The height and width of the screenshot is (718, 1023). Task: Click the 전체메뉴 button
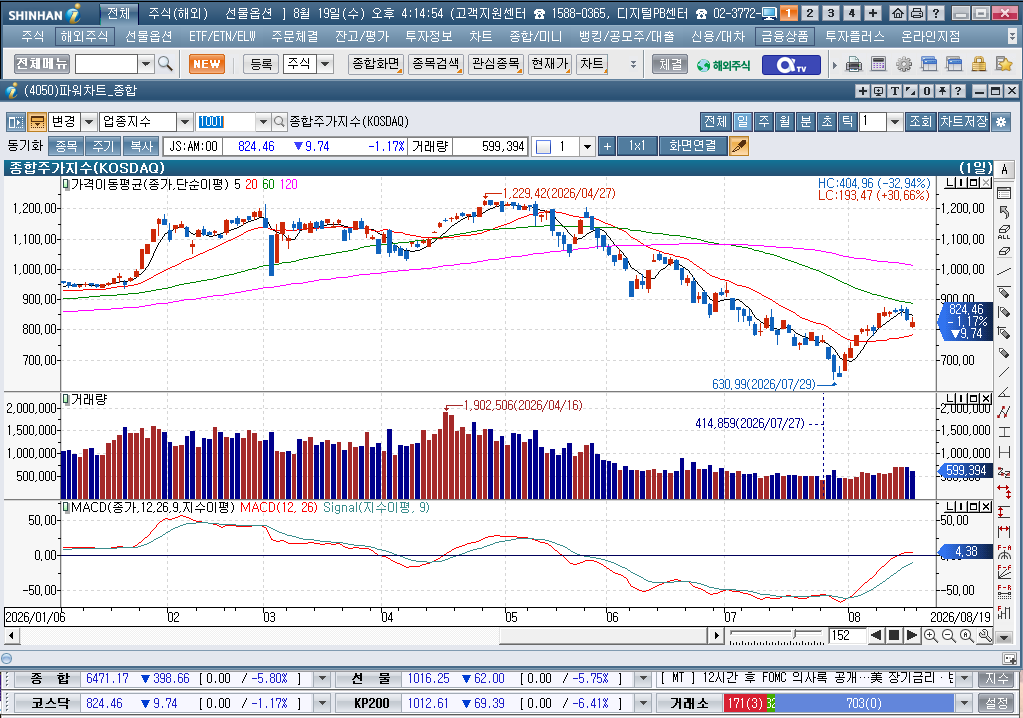pos(42,64)
